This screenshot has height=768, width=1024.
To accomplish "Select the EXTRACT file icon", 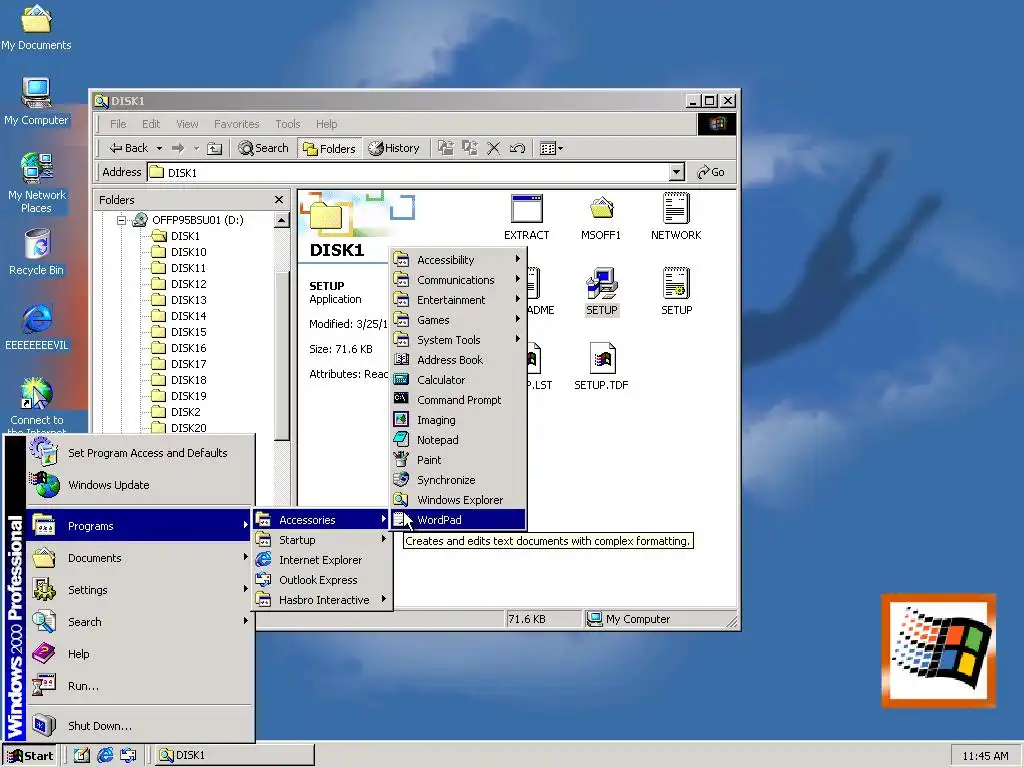I will click(526, 217).
